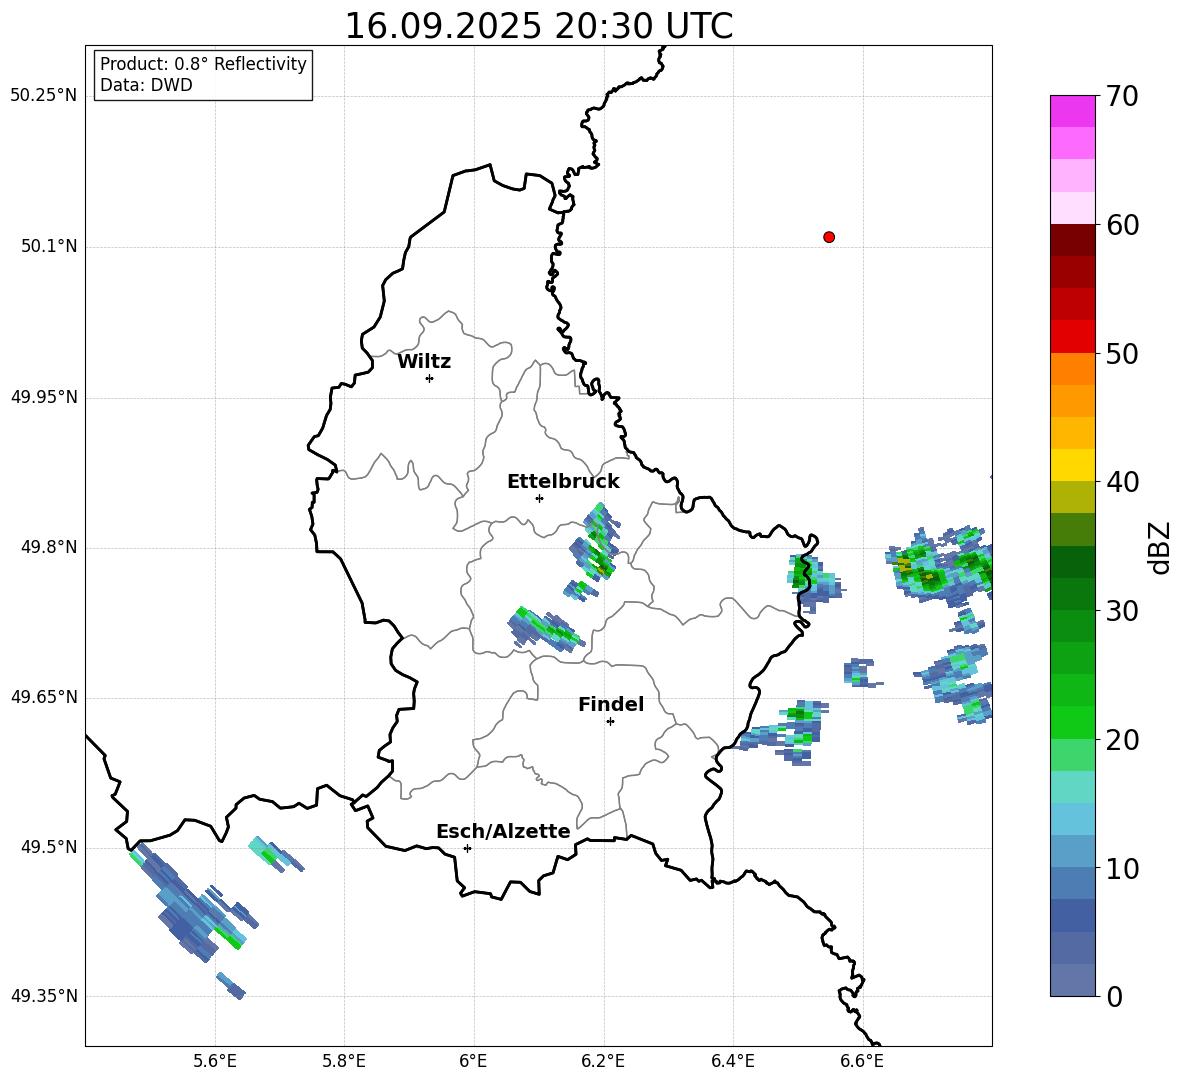The width and height of the screenshot is (1184, 1081).
Task: Click the bright red colorbar segment above 50
Action: pyautogui.click(x=1072, y=337)
